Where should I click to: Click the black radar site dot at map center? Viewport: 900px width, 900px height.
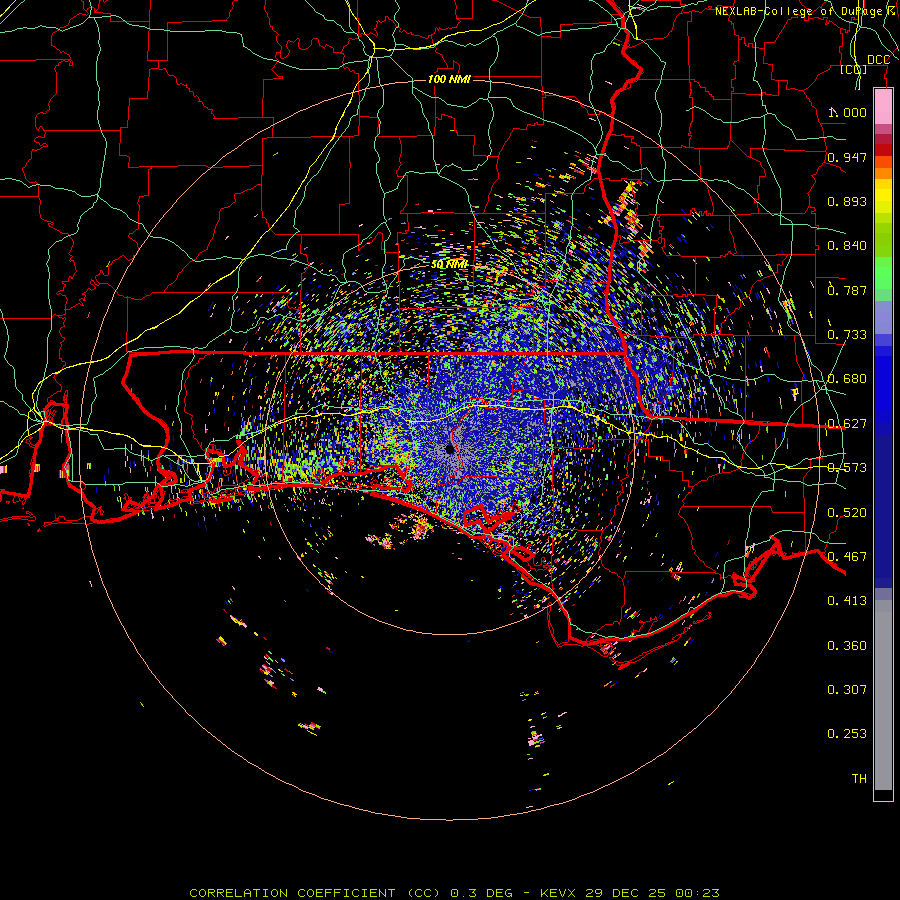(449, 449)
